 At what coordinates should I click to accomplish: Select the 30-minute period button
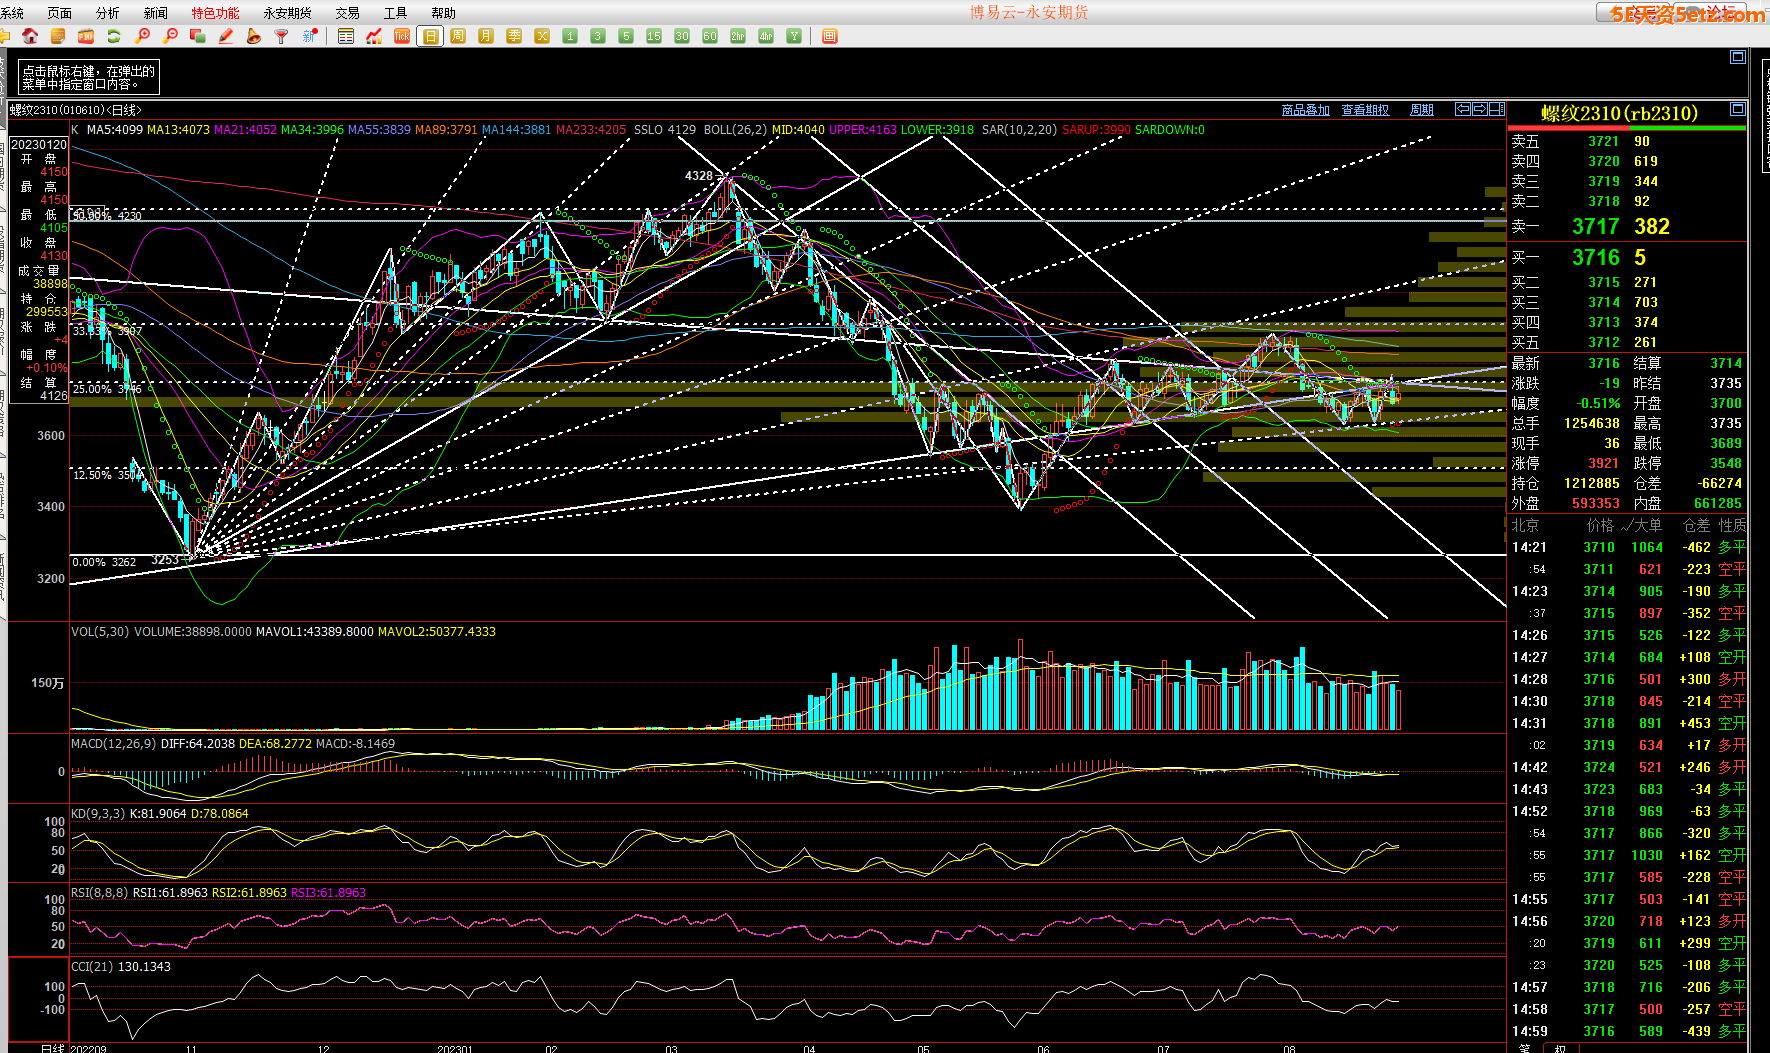[x=682, y=36]
